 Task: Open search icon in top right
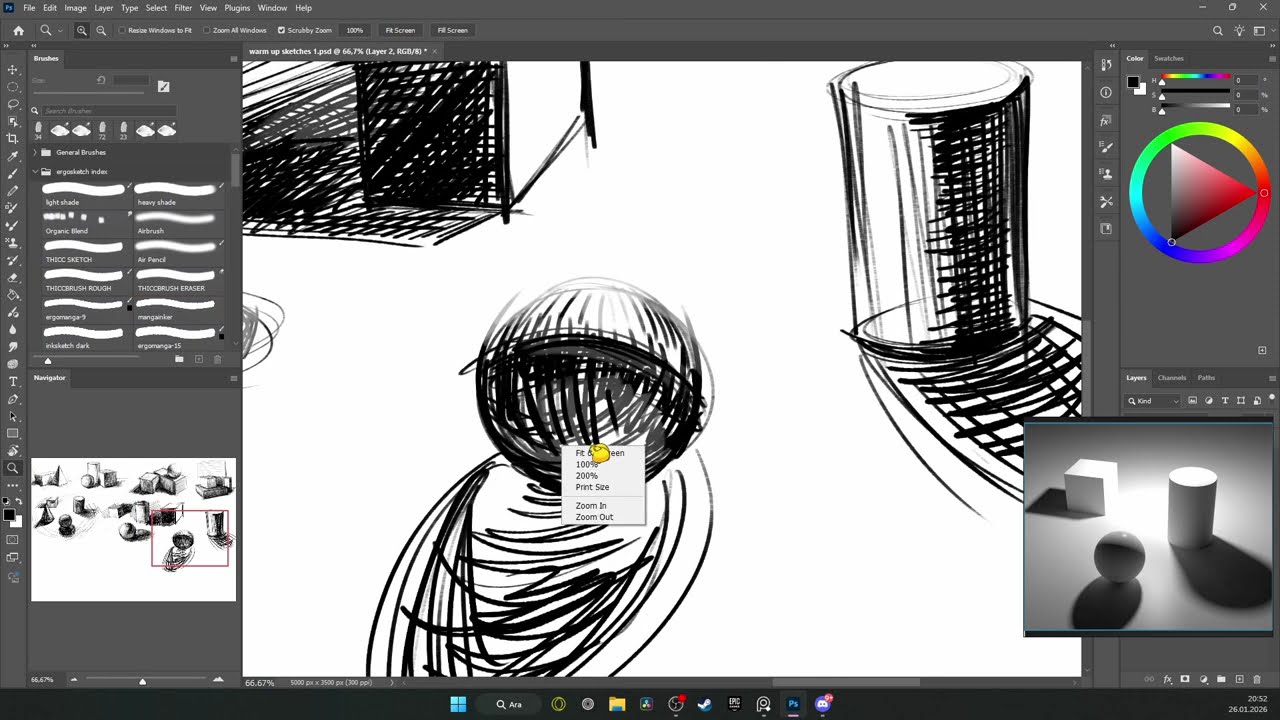tap(1217, 30)
